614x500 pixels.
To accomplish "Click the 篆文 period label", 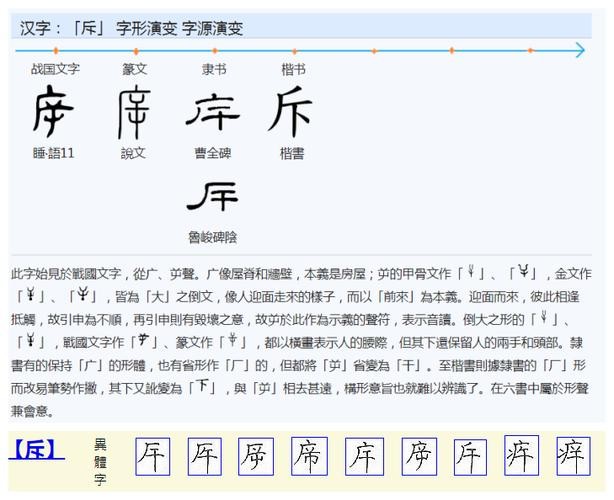I will tap(135, 69).
